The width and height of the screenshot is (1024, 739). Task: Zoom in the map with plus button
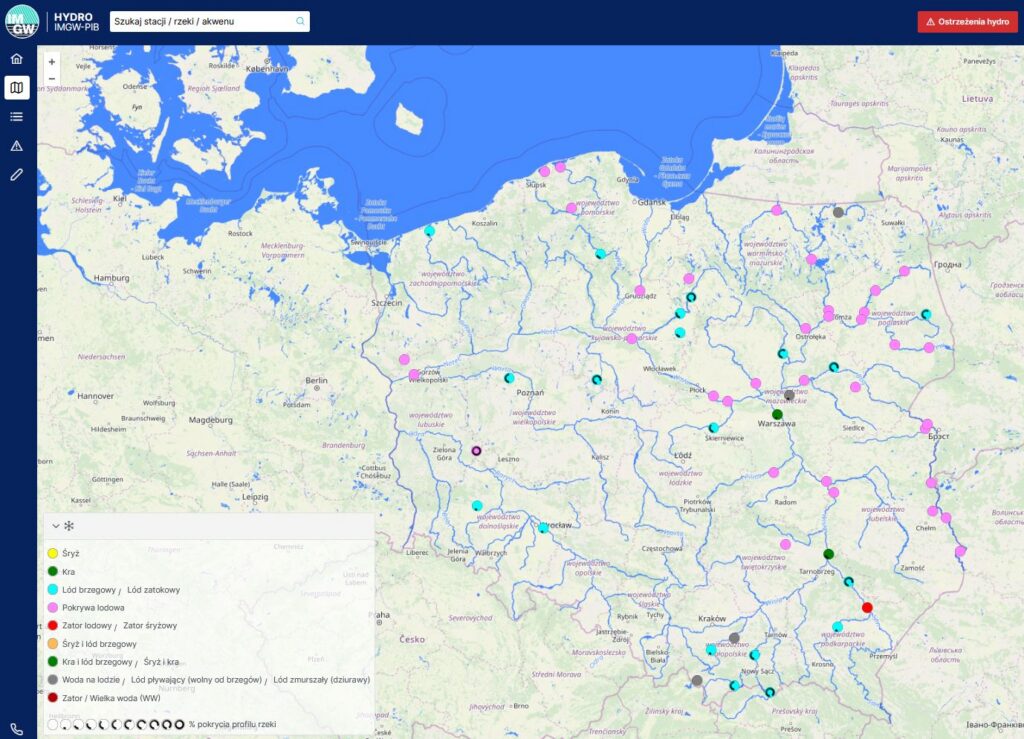52,62
